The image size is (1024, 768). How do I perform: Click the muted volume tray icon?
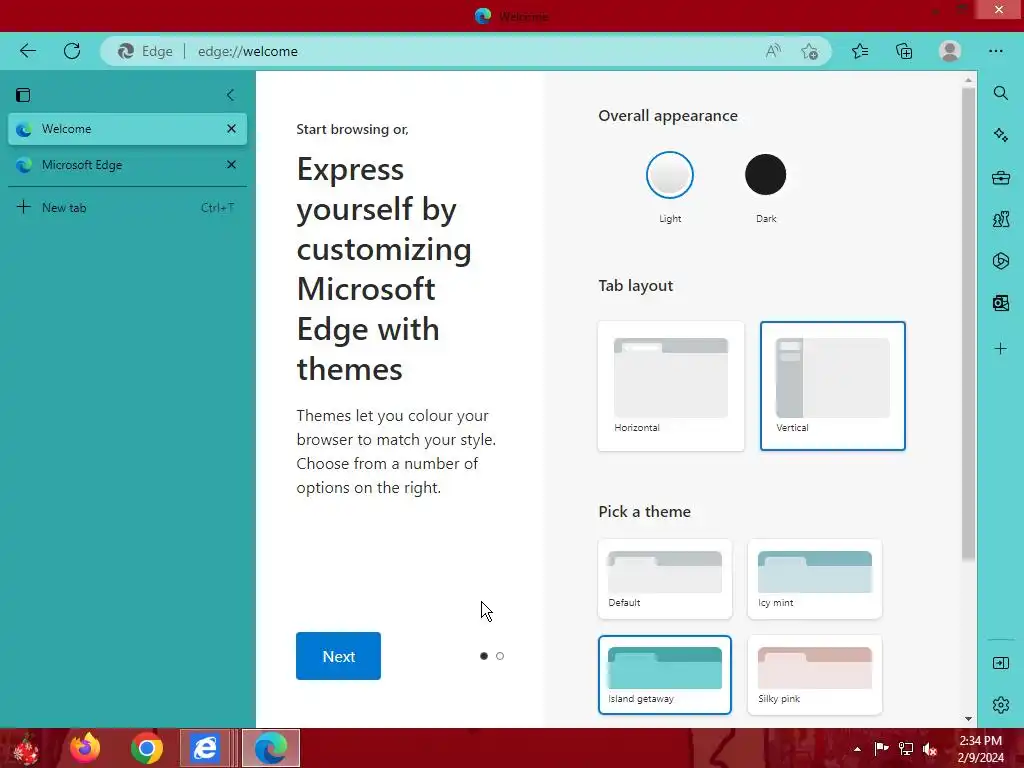click(x=930, y=749)
